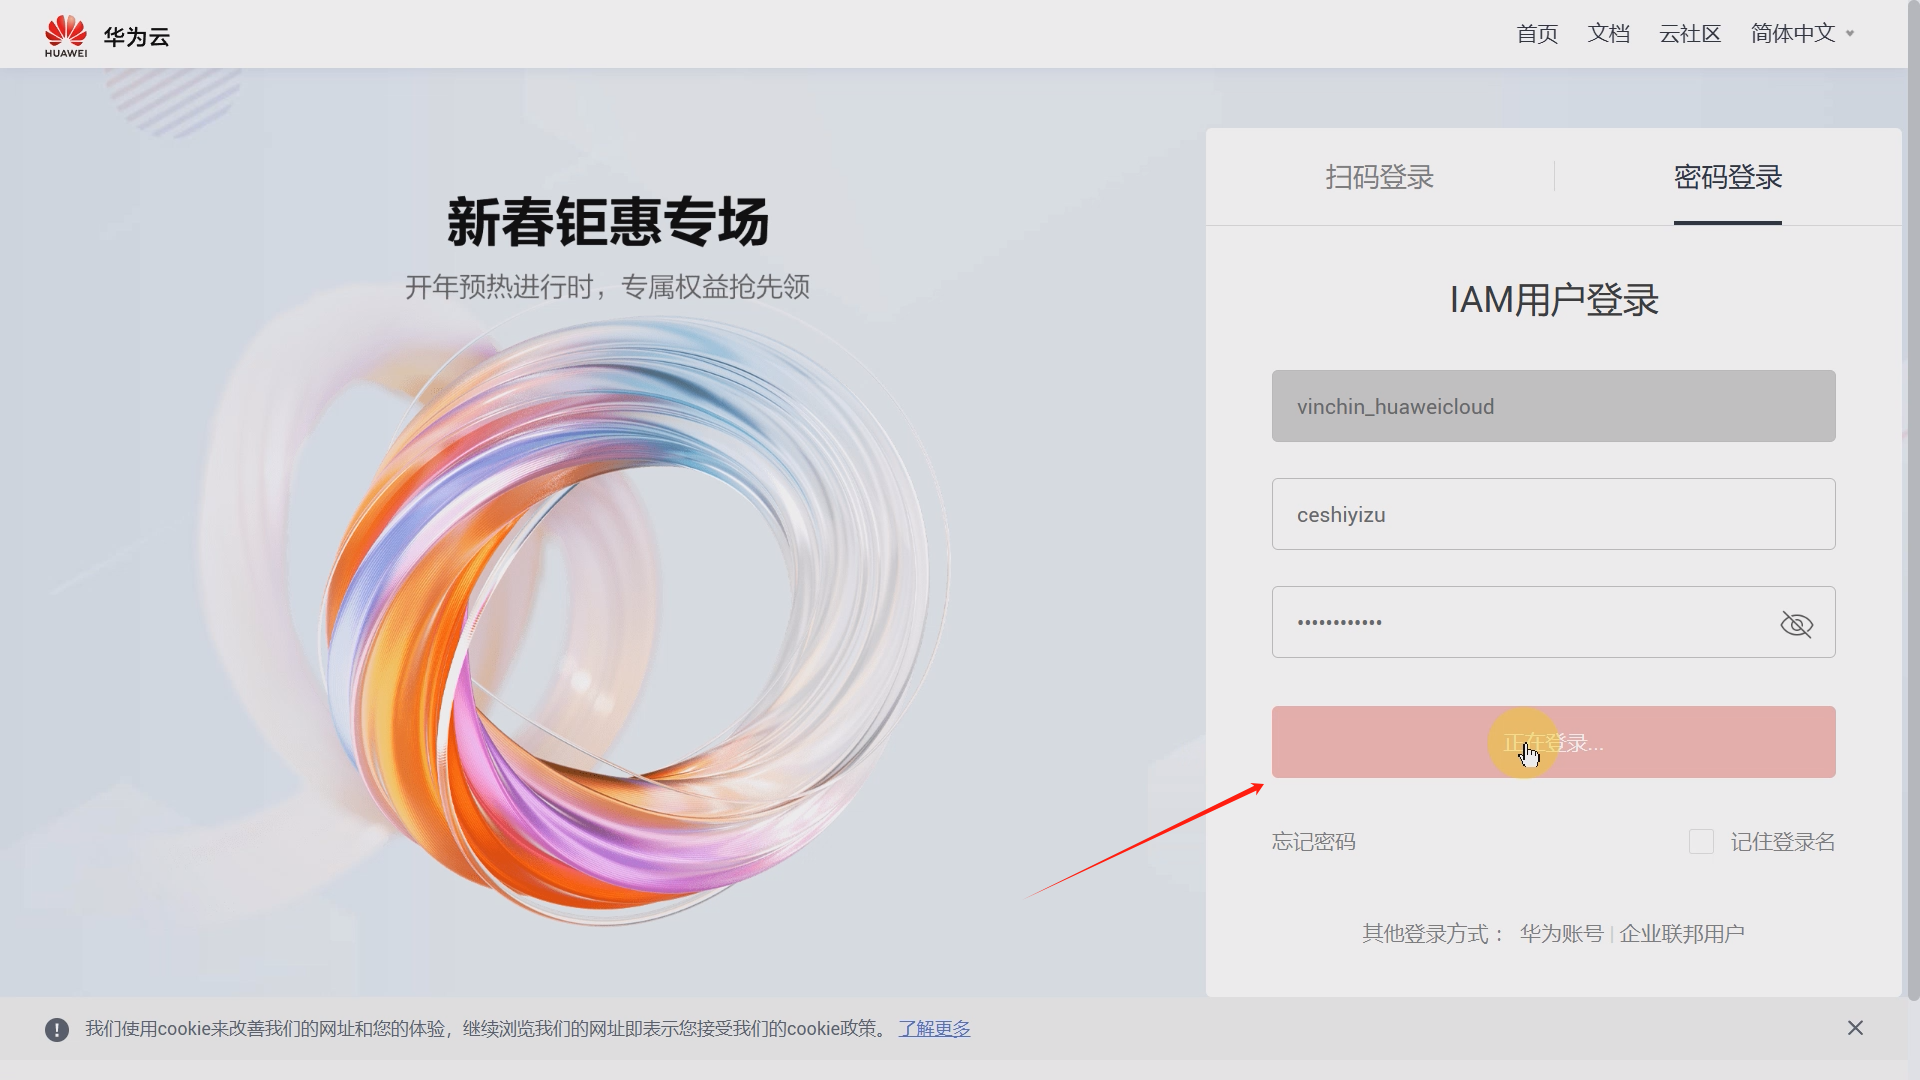Focus the ceshiyizu username field

[x=1553, y=514]
